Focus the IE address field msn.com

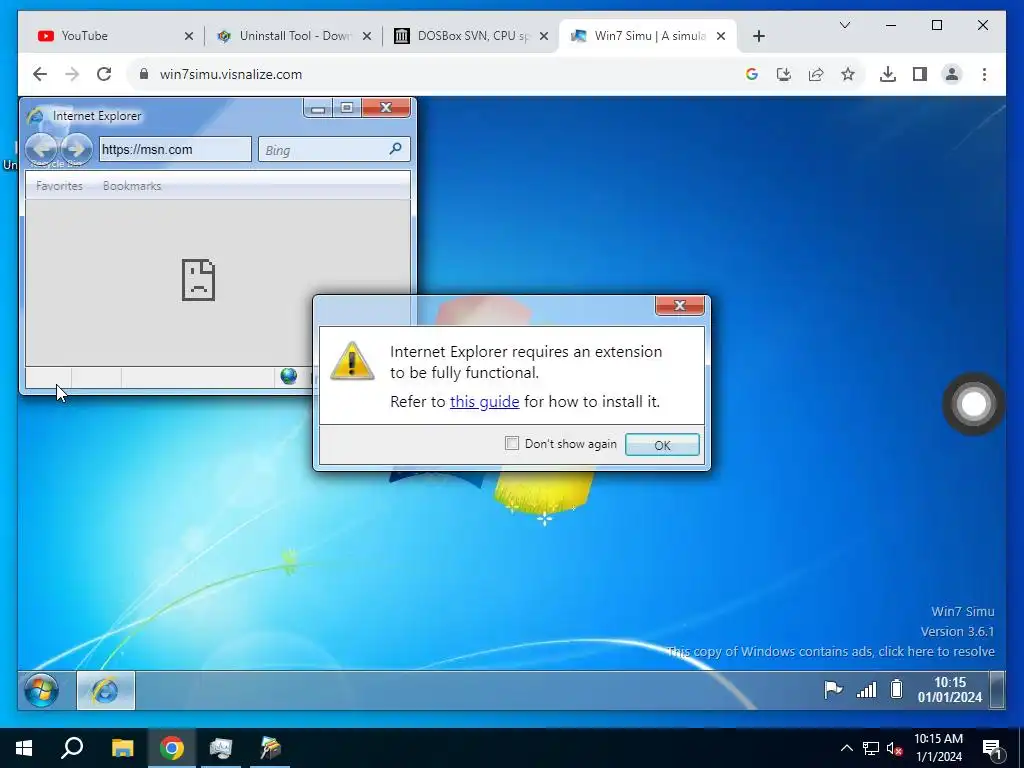[x=175, y=150]
